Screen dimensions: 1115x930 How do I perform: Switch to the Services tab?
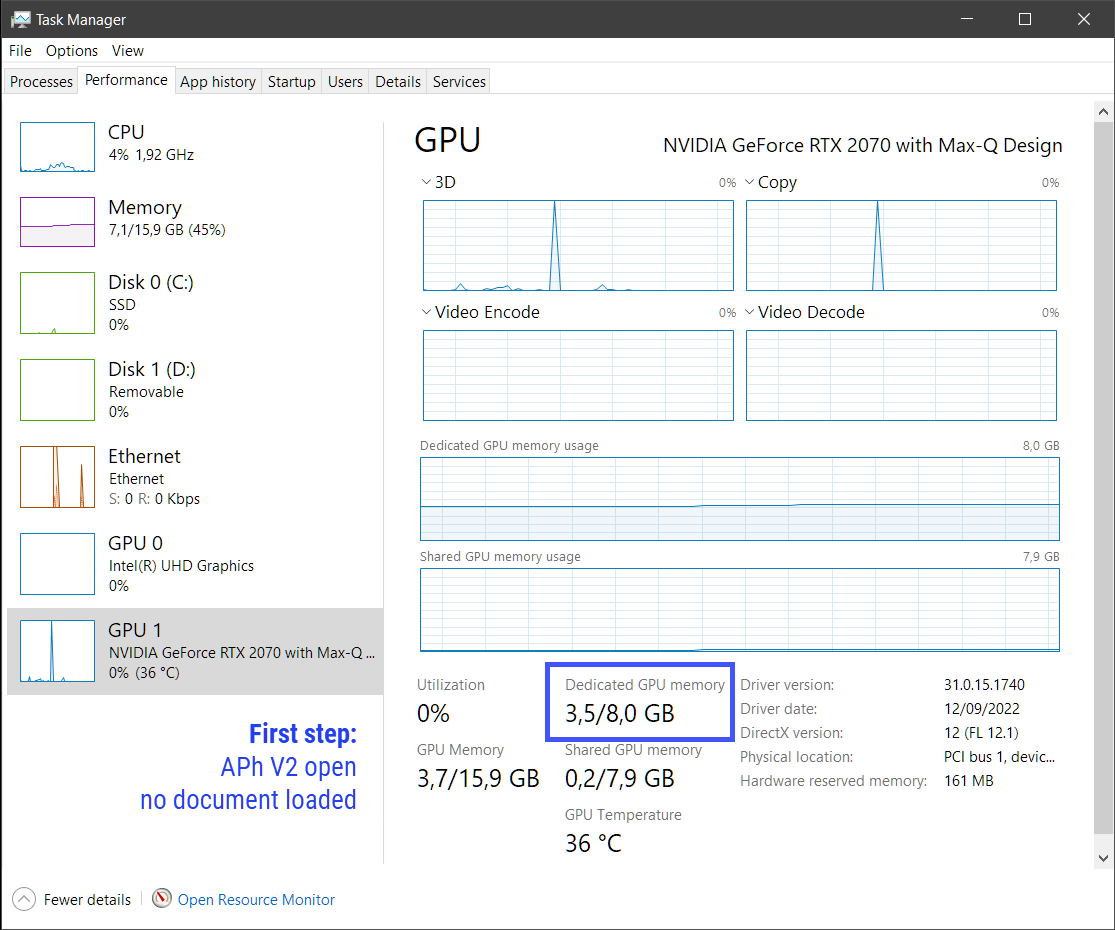tap(458, 81)
